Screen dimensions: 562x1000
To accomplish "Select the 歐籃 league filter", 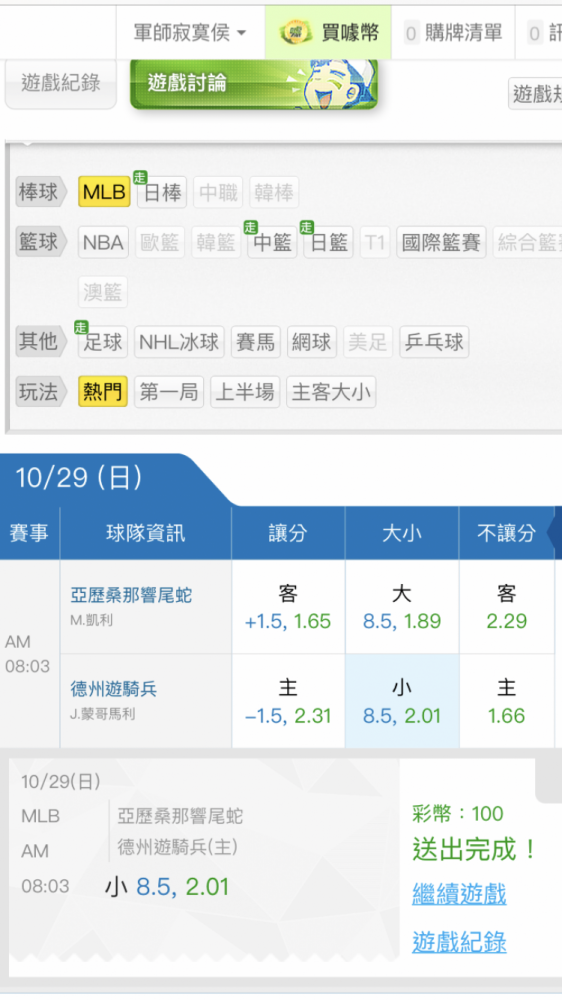I will (x=159, y=242).
